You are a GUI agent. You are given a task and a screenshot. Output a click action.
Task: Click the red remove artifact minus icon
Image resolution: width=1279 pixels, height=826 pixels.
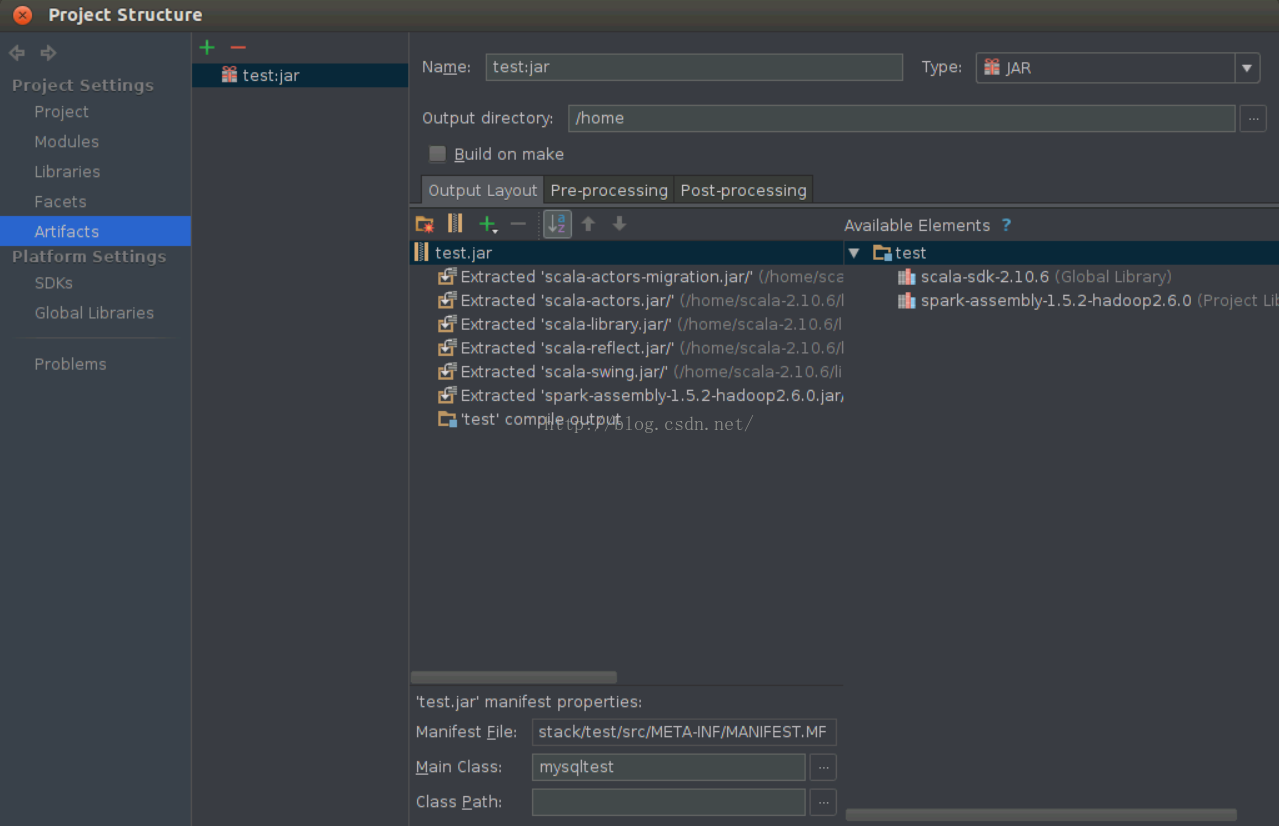coord(238,47)
